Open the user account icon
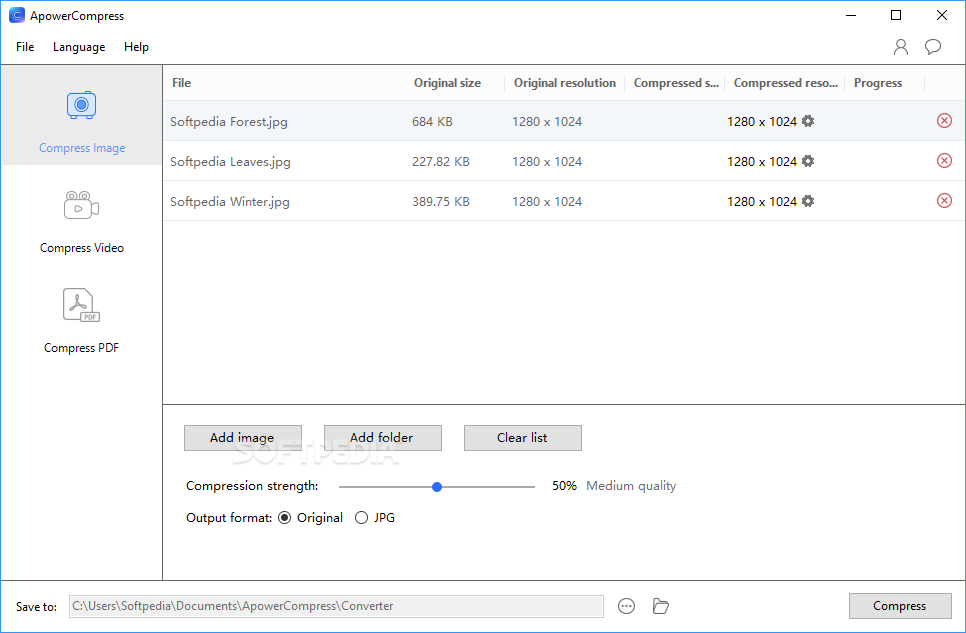The image size is (966, 633). (x=901, y=47)
